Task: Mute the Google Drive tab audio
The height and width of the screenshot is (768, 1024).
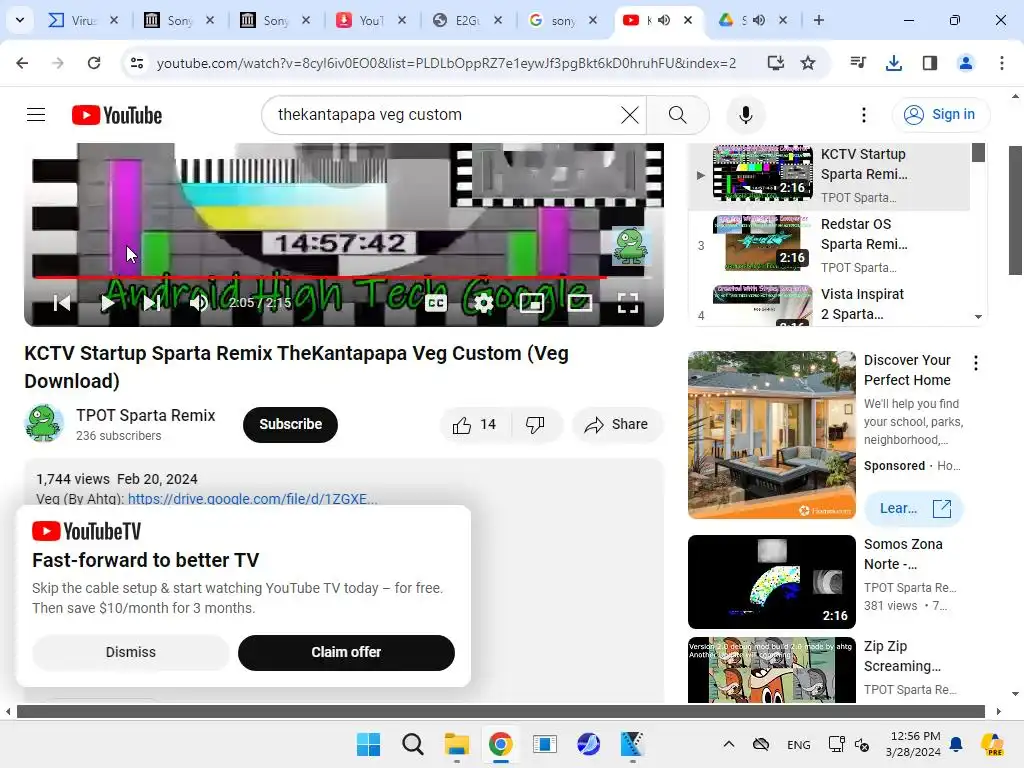Action: 759,20
